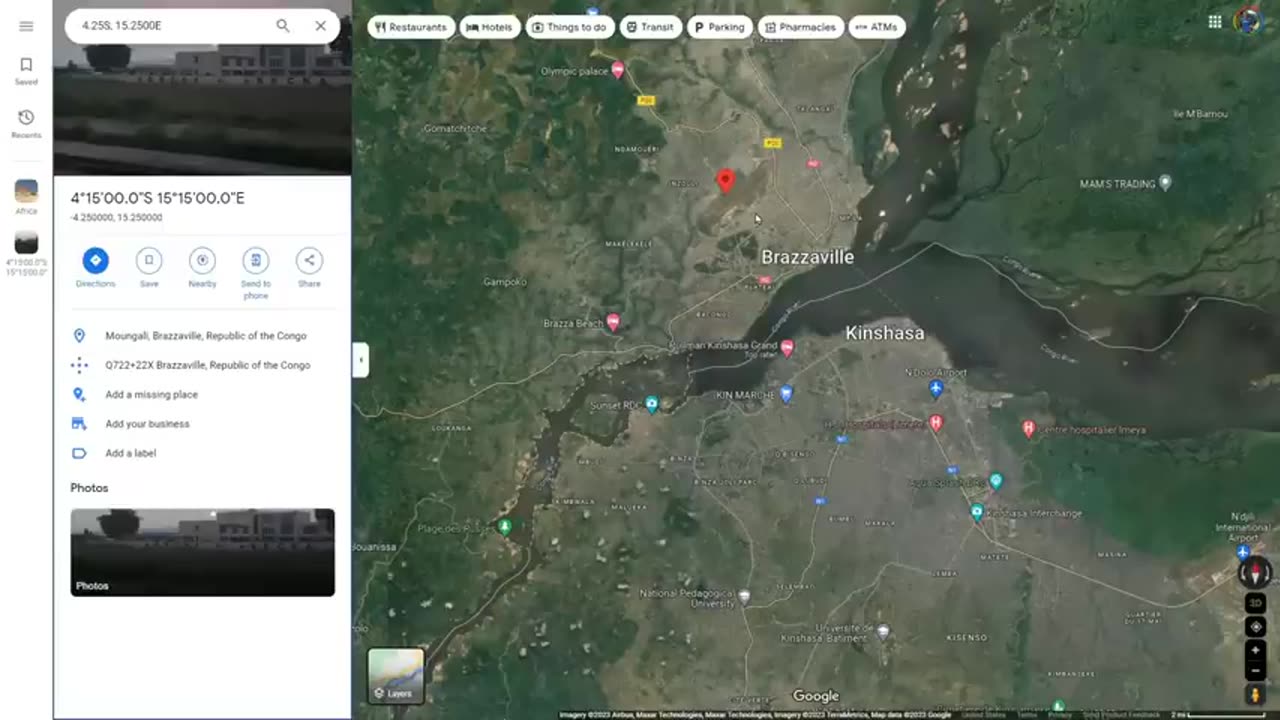1280x720 pixels.
Task: Click the Olympic palace map pin
Action: point(618,70)
